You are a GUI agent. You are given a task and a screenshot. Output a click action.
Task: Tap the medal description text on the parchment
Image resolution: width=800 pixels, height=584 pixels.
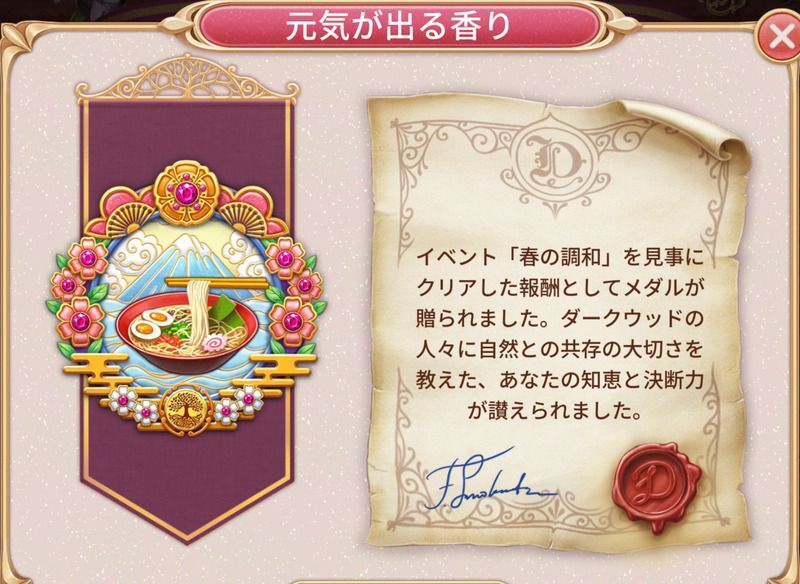(x=559, y=333)
